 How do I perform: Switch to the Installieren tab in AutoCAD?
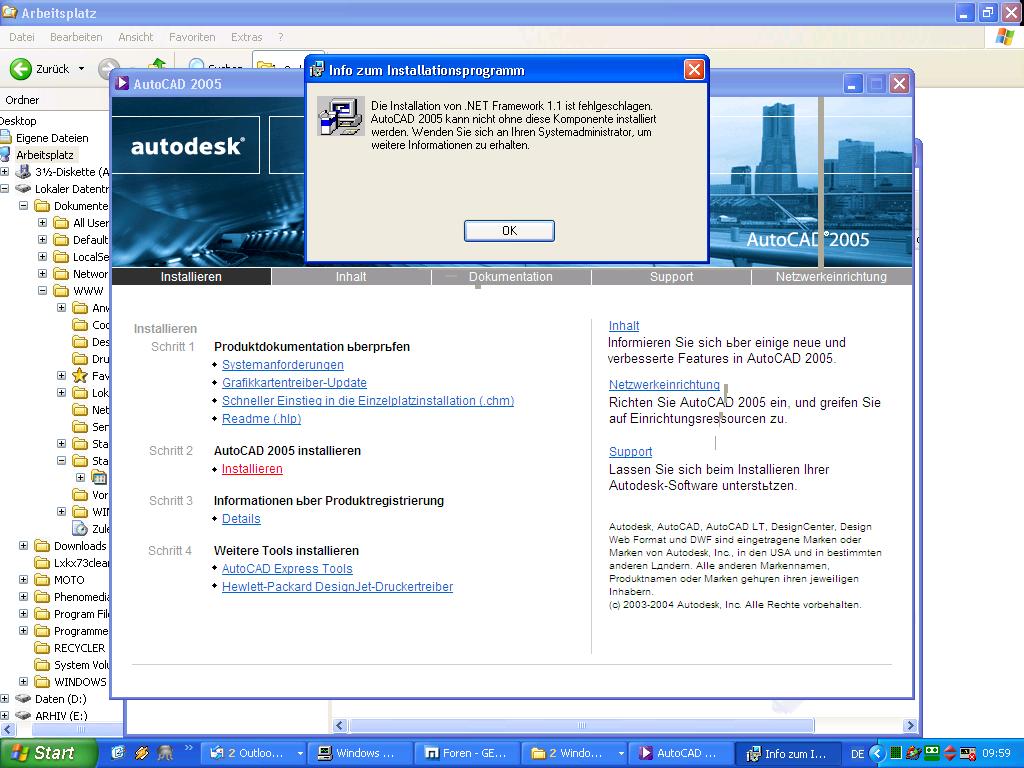point(191,276)
